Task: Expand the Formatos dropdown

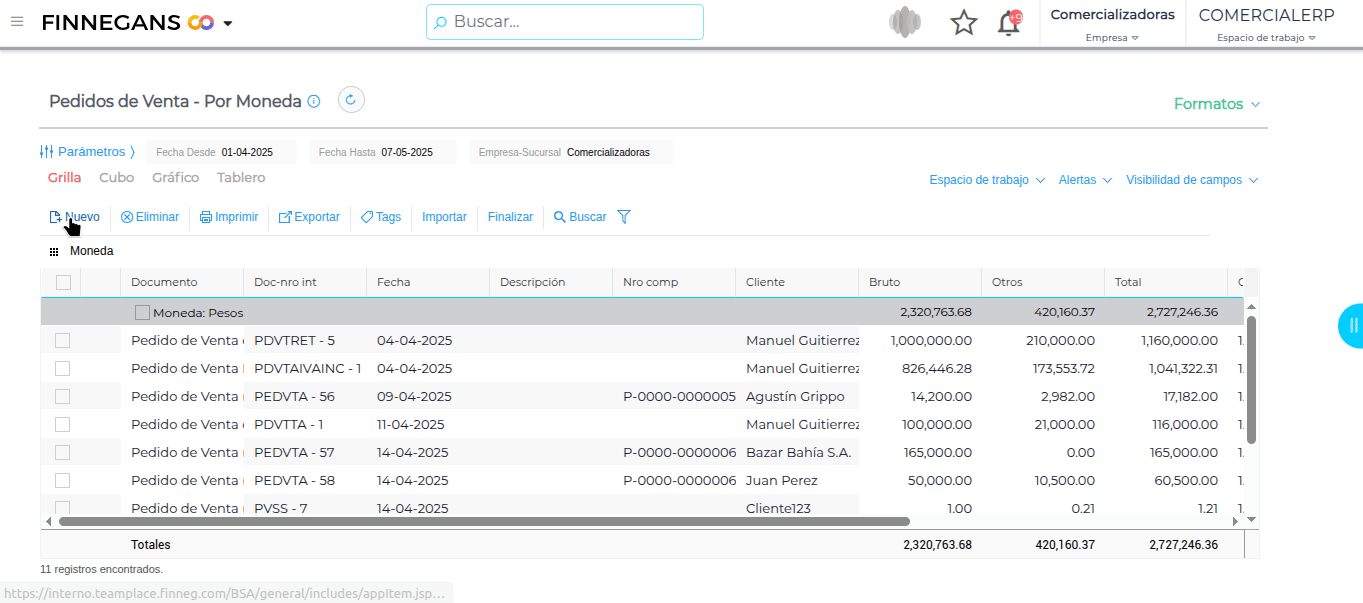Action: click(x=1216, y=104)
